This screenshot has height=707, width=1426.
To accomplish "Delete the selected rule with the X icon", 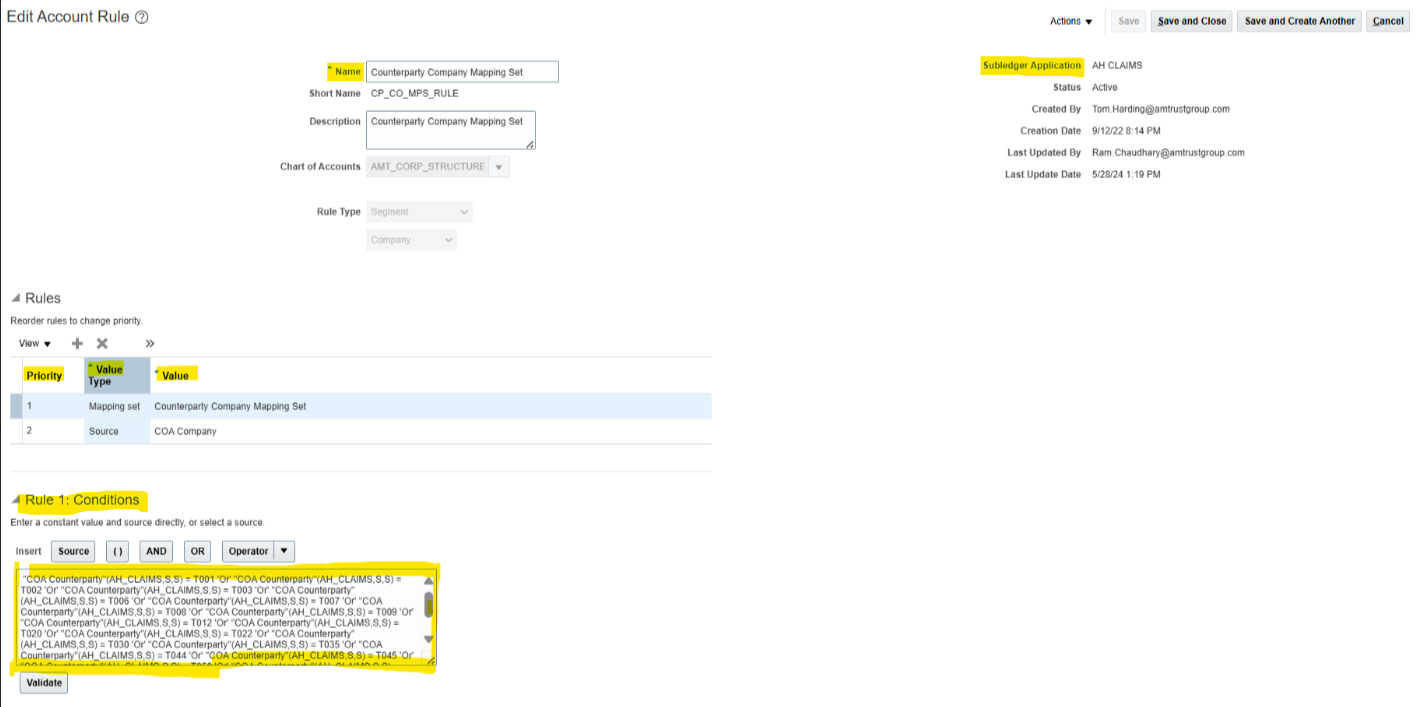I will coord(102,343).
